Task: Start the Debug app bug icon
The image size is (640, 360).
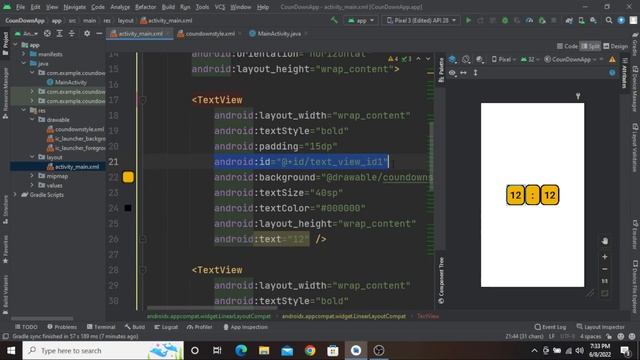Action: [505, 20]
